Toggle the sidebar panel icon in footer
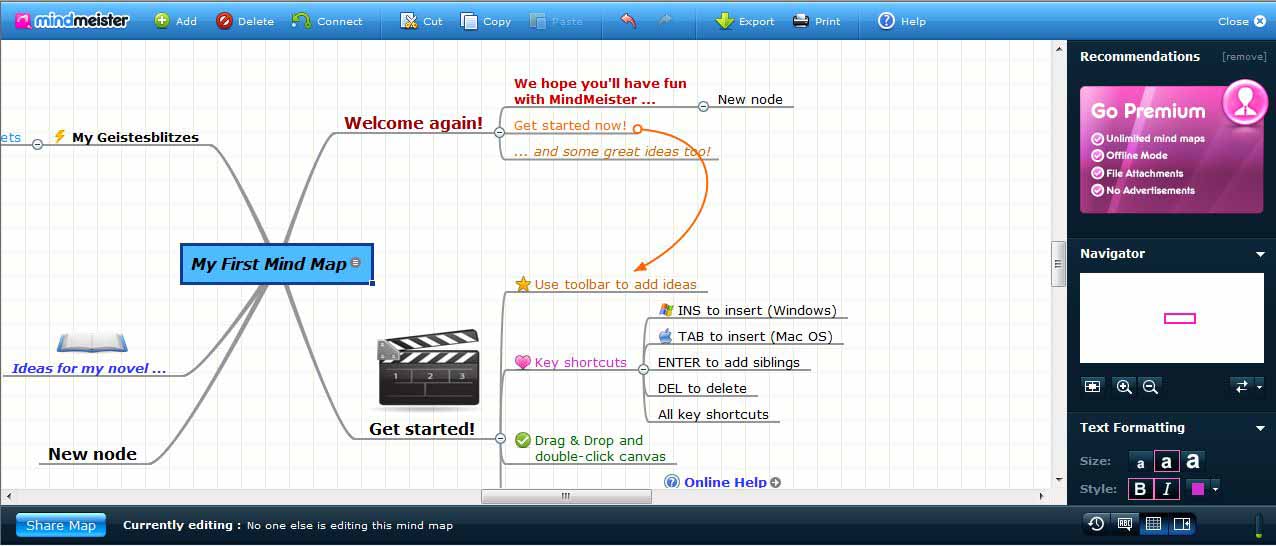The width and height of the screenshot is (1276, 546). tap(1182, 524)
